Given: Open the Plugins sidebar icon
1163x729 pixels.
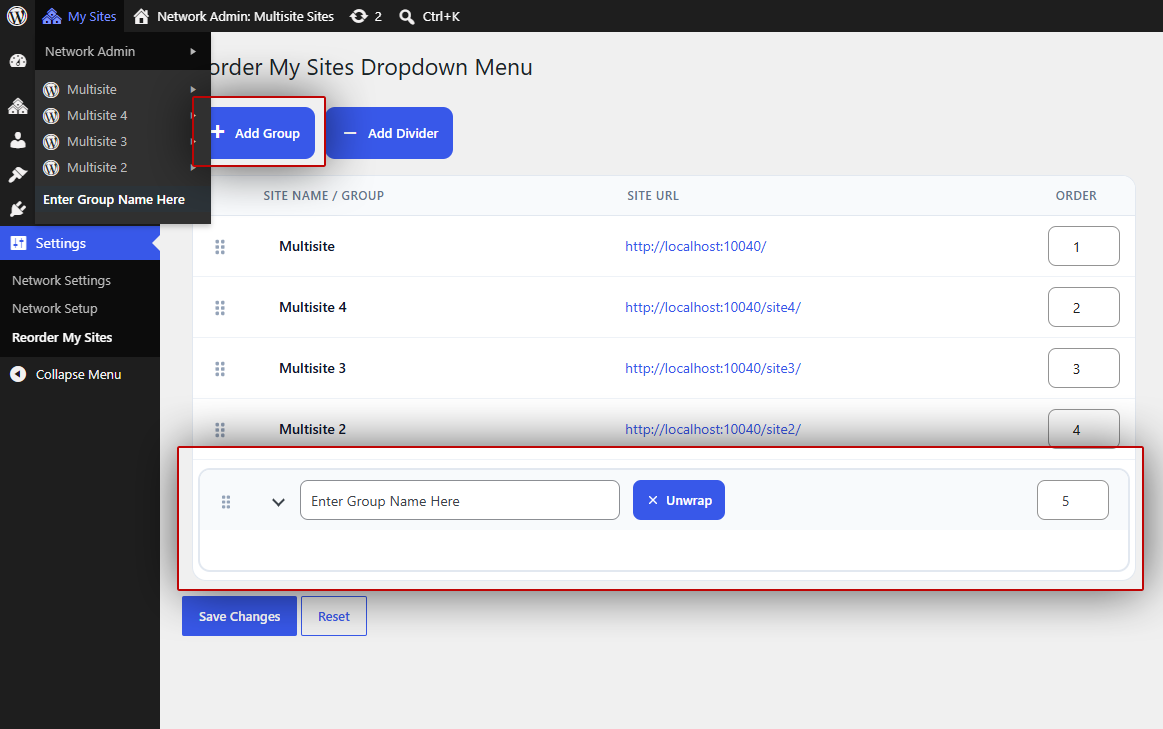Looking at the screenshot, I should click(x=17, y=209).
